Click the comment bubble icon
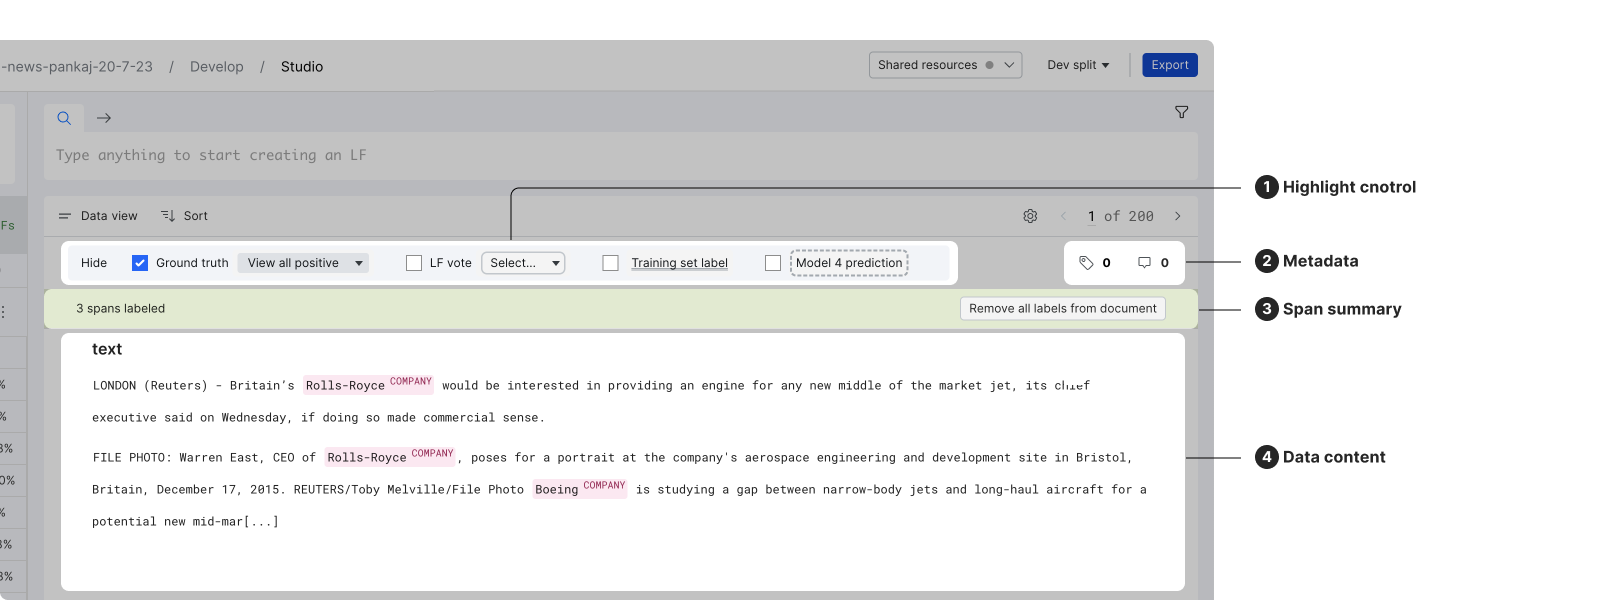 point(1144,263)
